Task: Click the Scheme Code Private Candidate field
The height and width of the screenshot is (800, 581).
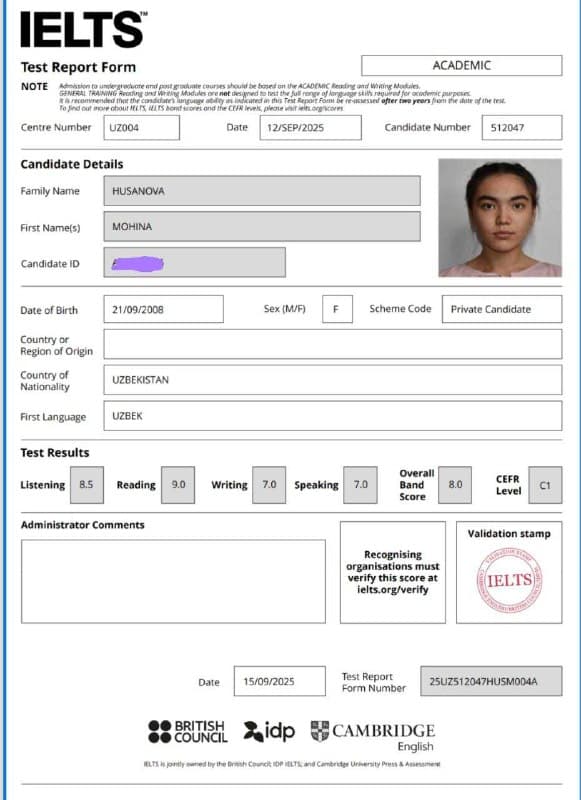Action: [502, 309]
